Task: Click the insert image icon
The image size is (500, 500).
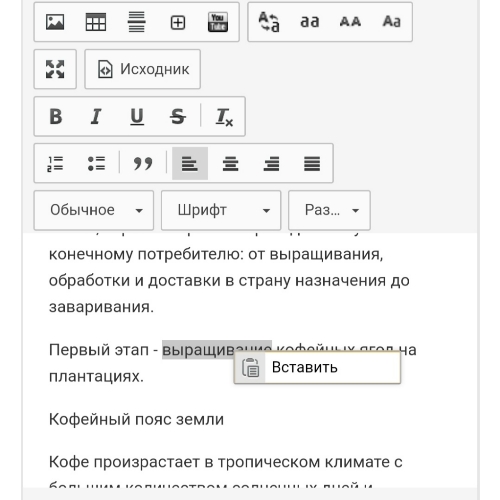Action: coord(55,22)
